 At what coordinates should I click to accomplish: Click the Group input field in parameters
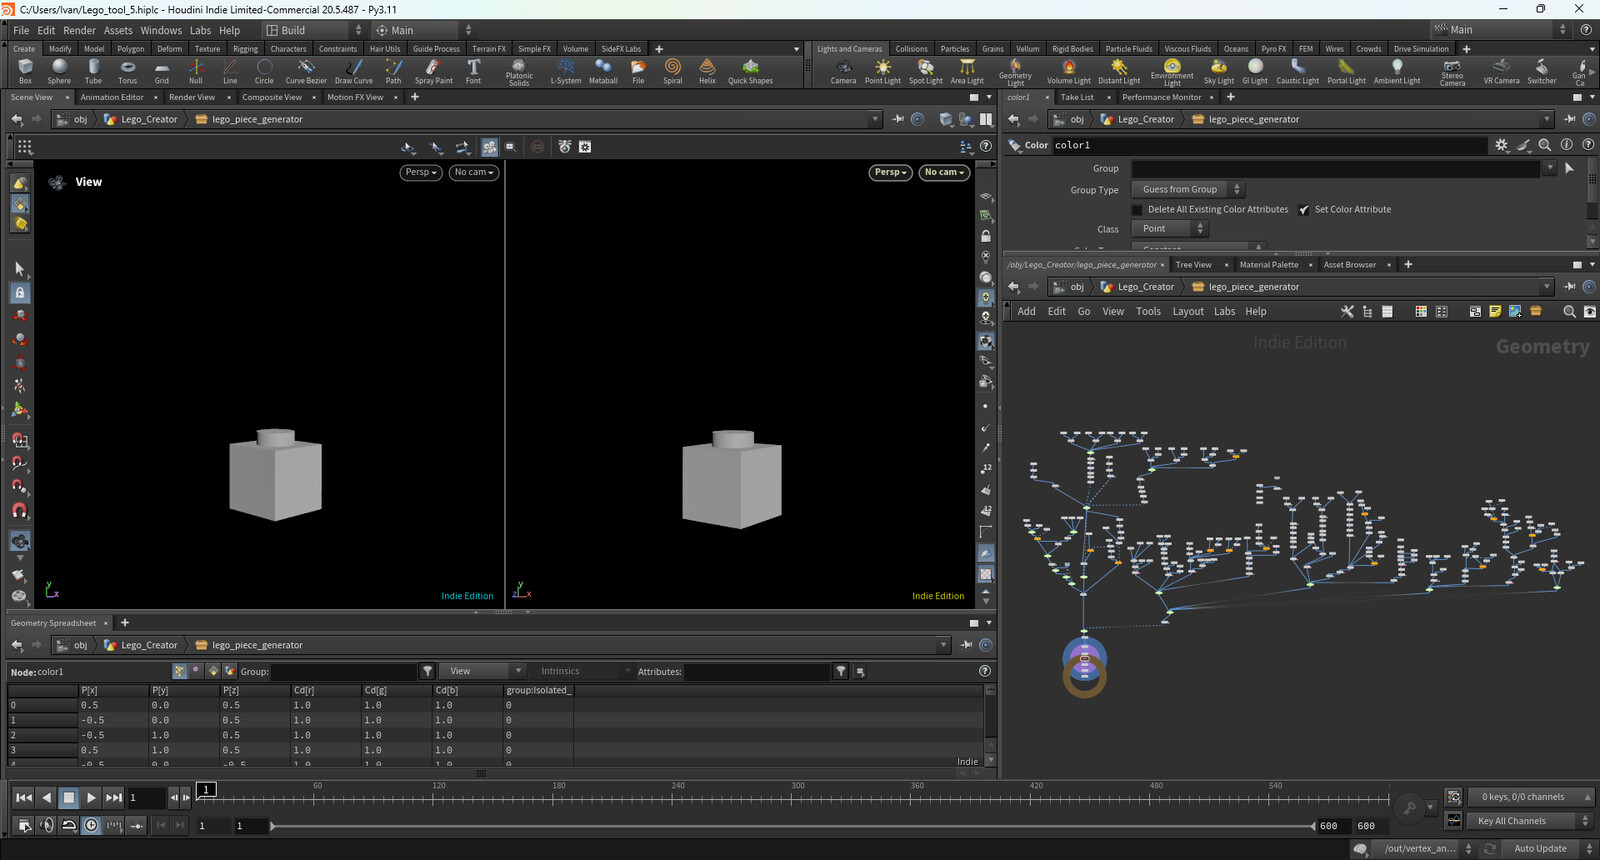[1336, 169]
